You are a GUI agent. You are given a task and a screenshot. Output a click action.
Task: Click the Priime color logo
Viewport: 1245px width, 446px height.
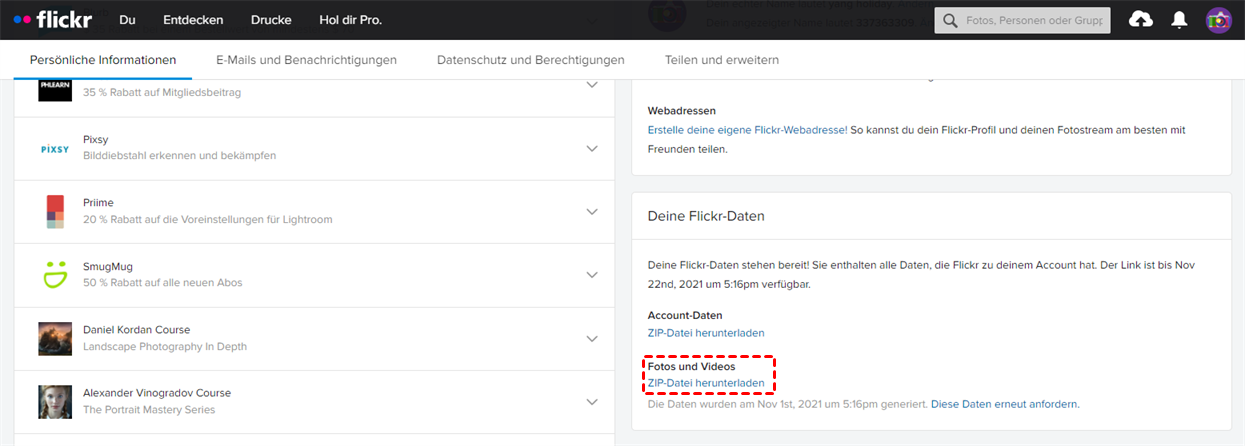[x=54, y=211]
